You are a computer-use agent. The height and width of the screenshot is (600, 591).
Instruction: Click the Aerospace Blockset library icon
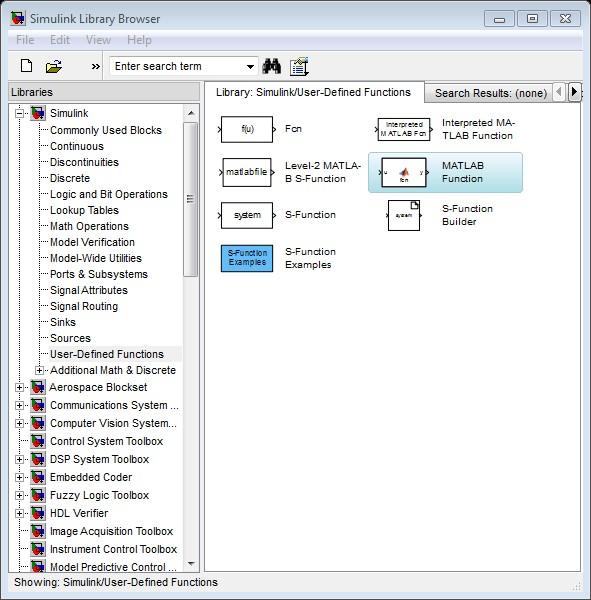38,387
